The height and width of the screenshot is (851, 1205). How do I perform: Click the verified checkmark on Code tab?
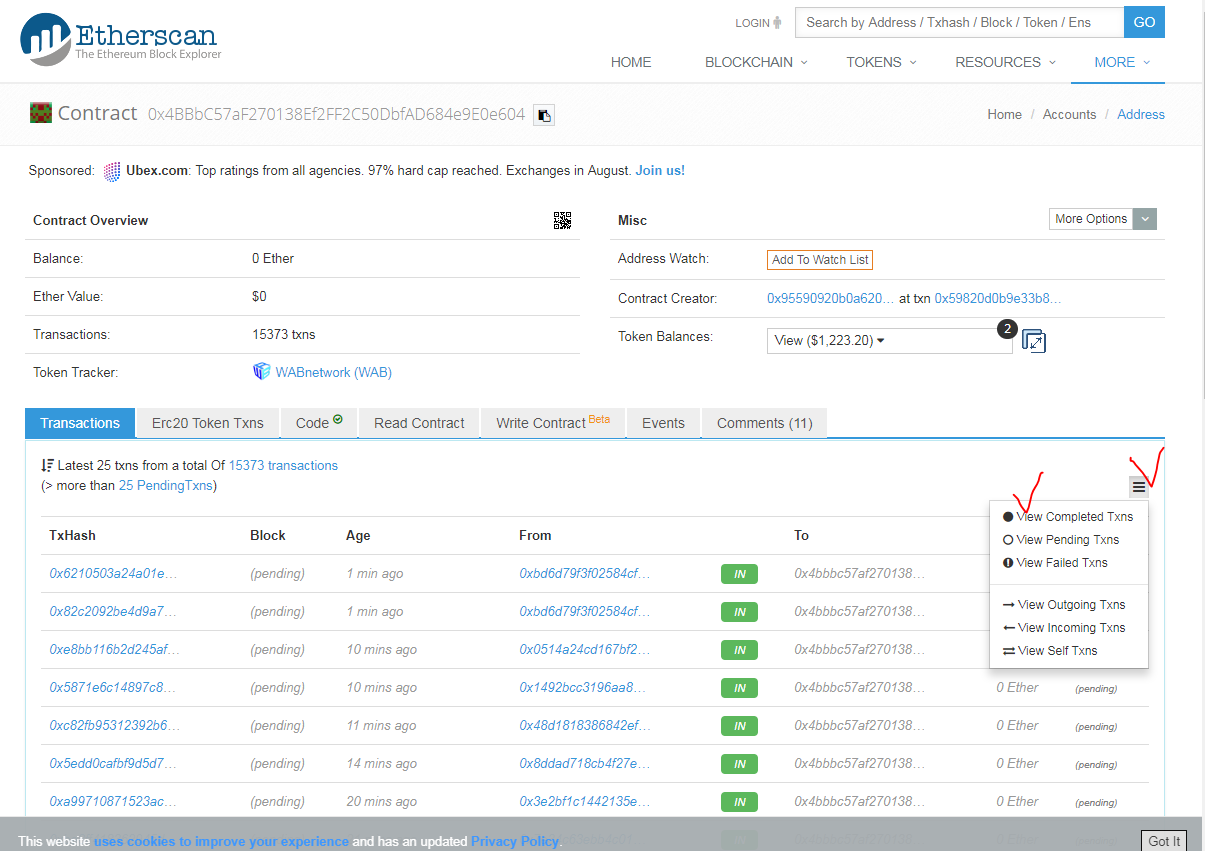[338, 420]
